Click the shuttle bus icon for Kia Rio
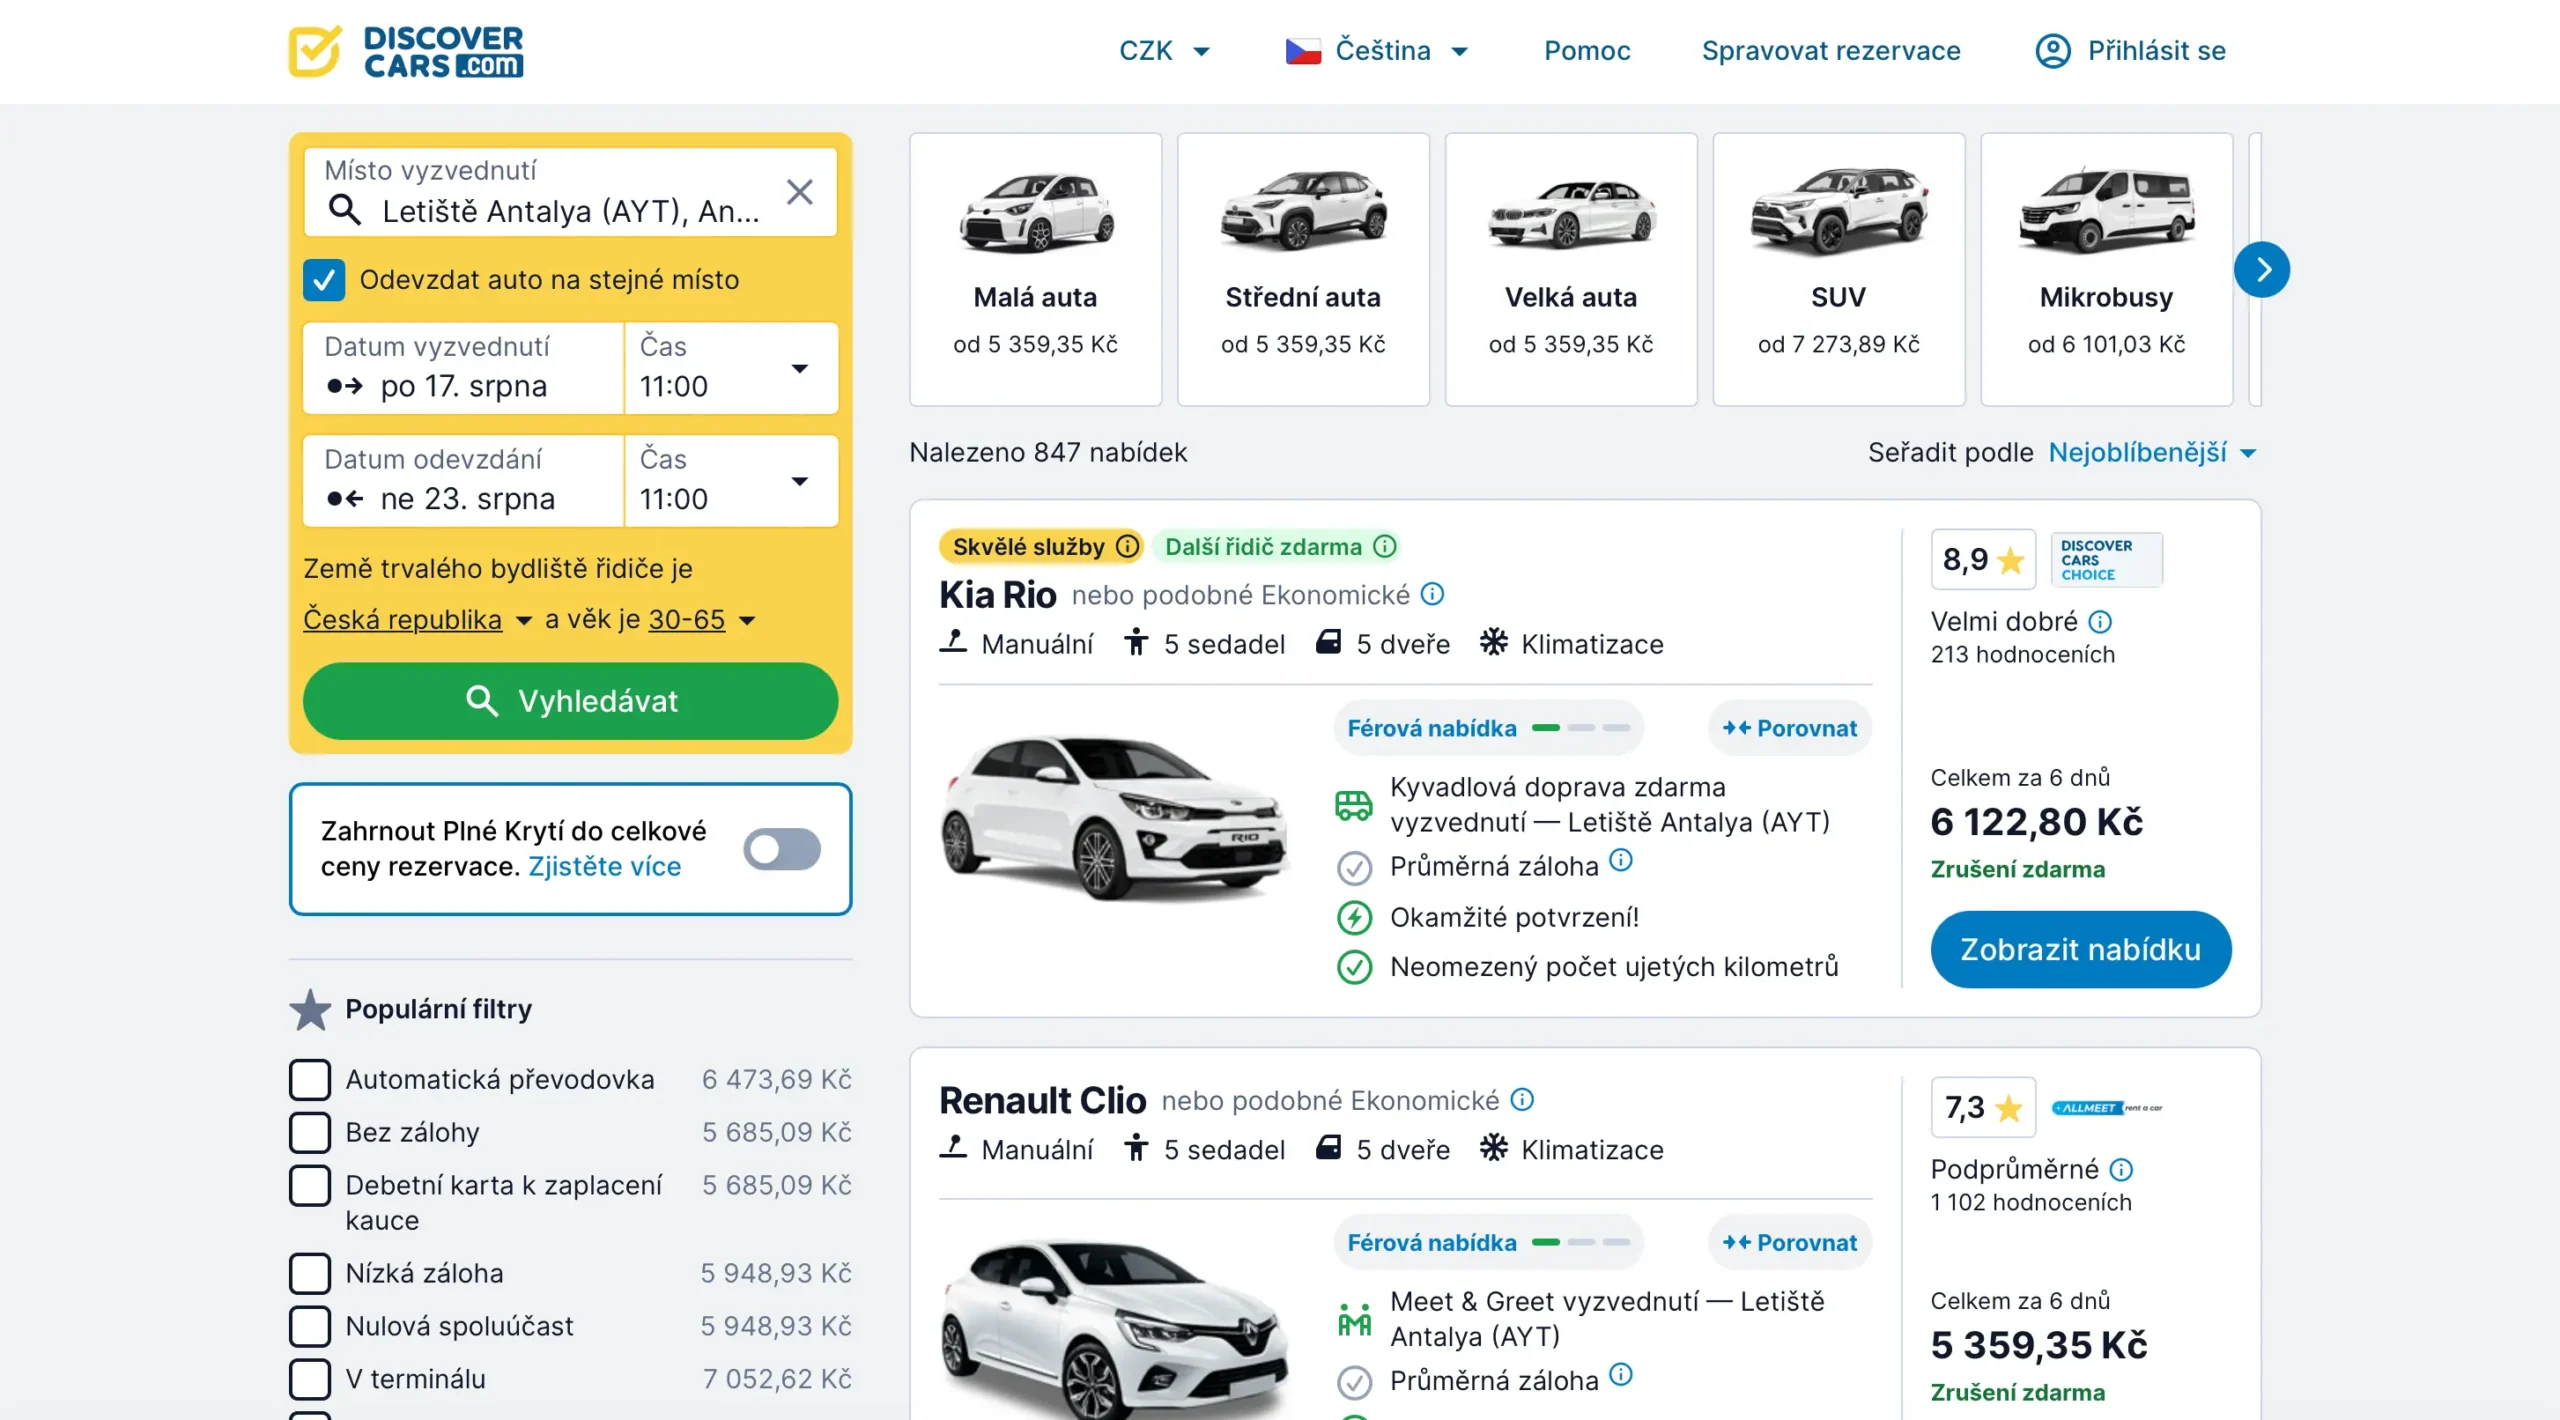Image resolution: width=2560 pixels, height=1420 pixels. click(1354, 804)
